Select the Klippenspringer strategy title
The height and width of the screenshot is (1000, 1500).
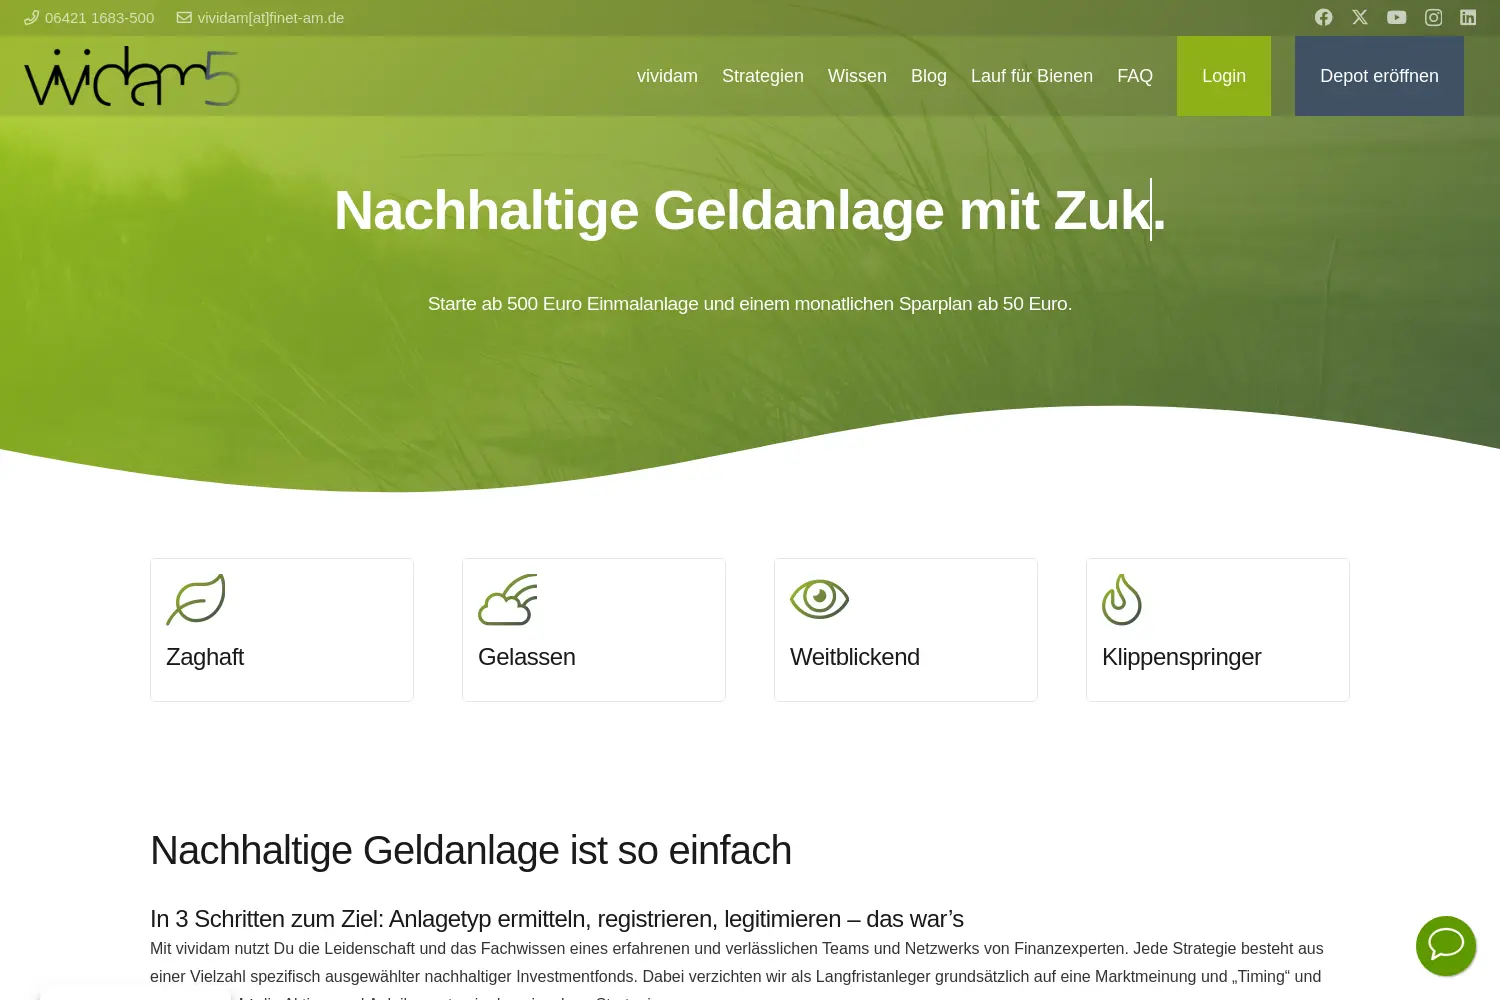pos(1182,657)
